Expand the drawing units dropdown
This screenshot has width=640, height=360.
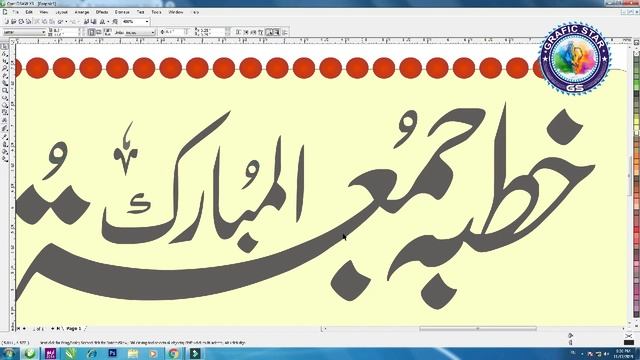point(153,32)
